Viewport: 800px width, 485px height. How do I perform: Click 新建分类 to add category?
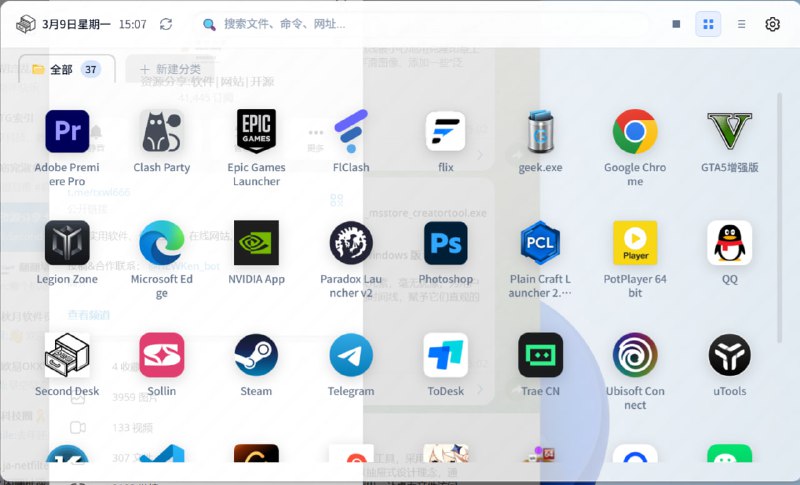pos(170,69)
